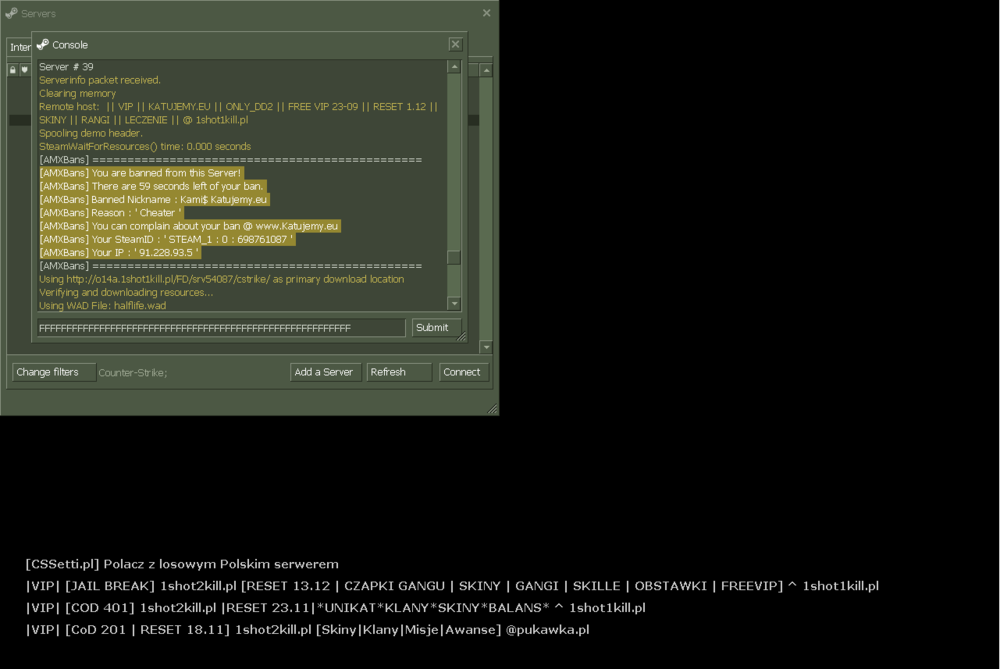Viewport: 1000px width, 669px height.
Task: Click the Console window resize grip
Action: (462, 336)
